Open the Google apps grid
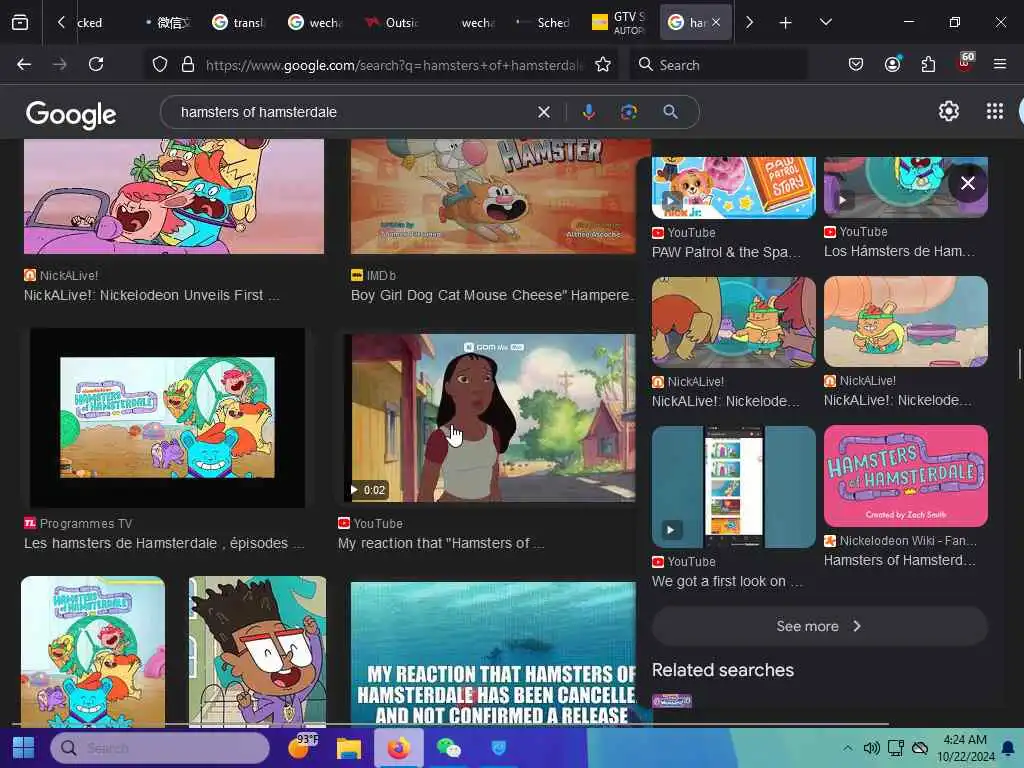This screenshot has height=768, width=1024. pos(994,112)
